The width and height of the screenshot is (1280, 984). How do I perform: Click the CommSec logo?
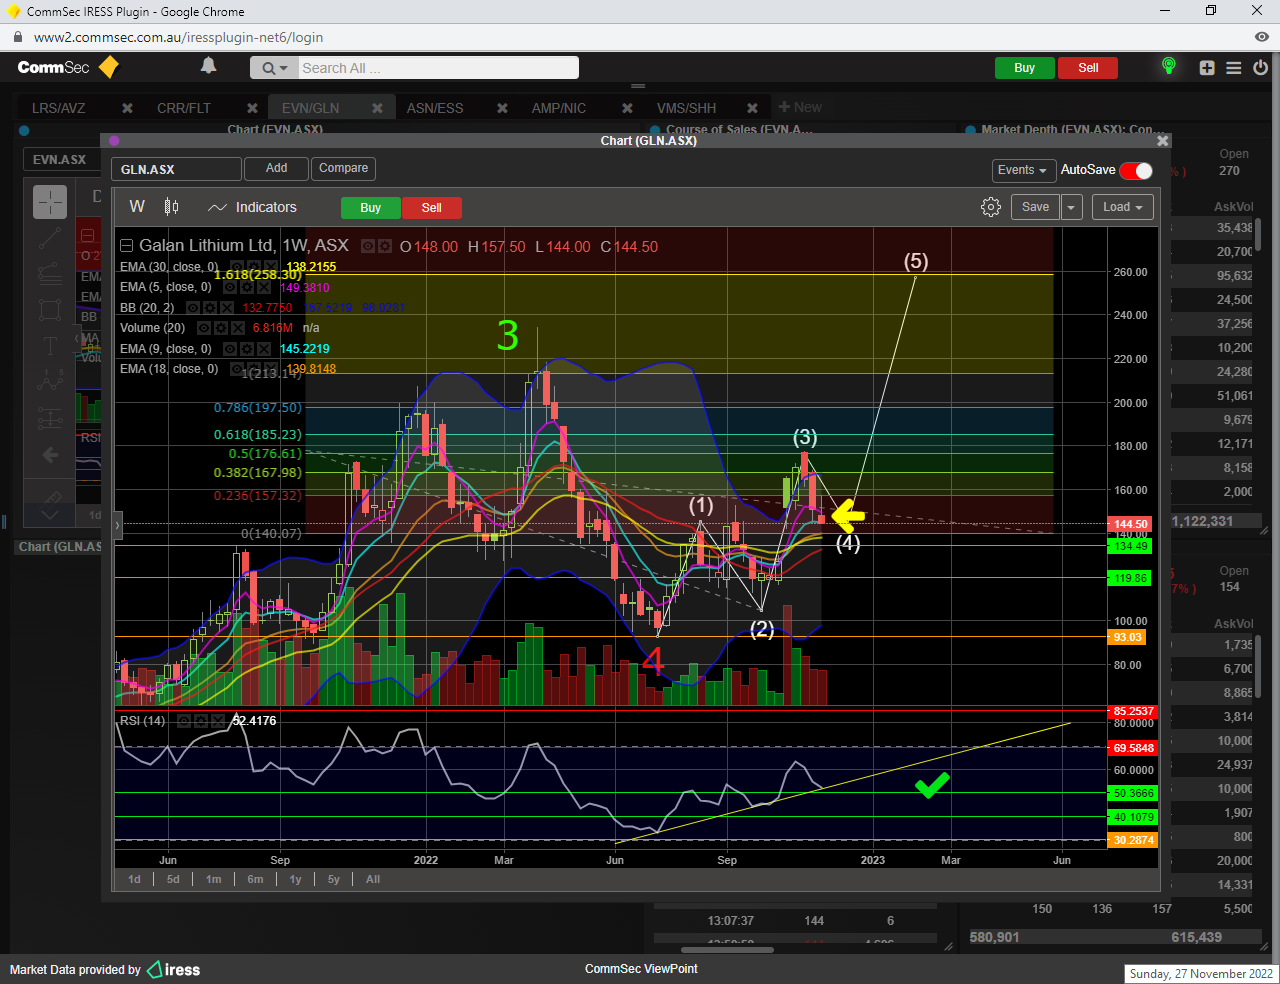pyautogui.click(x=68, y=67)
